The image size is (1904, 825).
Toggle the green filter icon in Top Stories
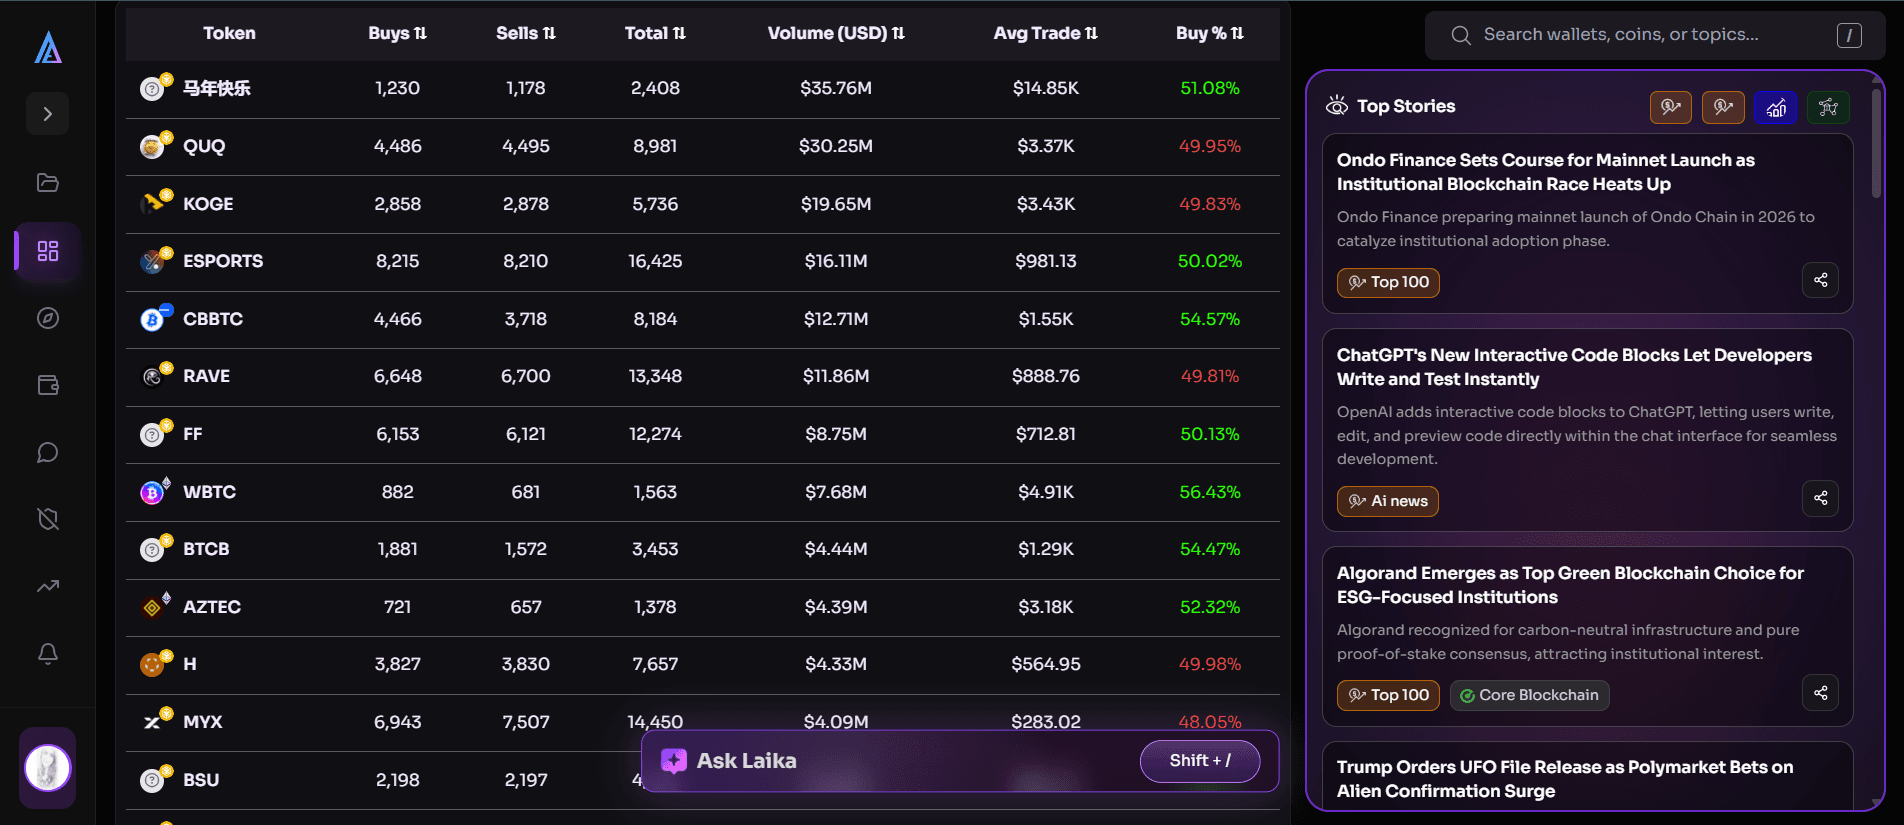point(1828,107)
